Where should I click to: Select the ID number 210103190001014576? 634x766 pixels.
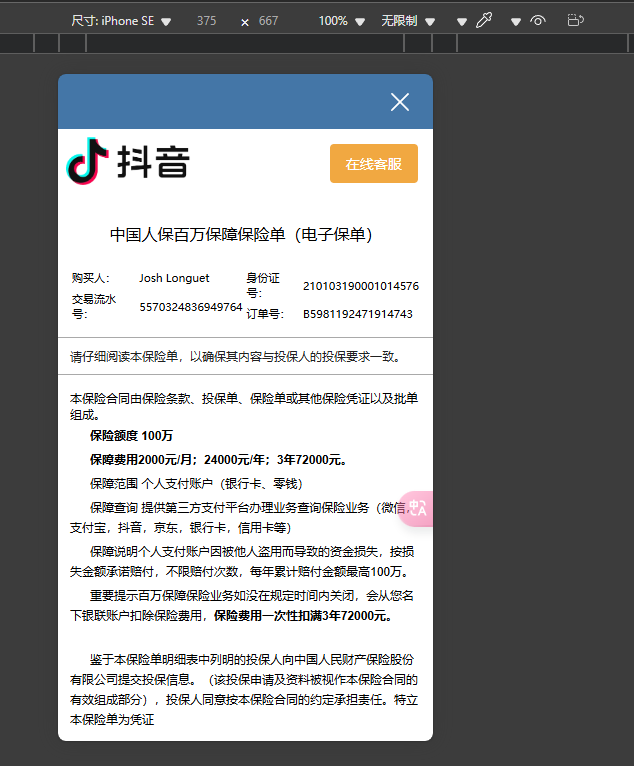[x=360, y=286]
